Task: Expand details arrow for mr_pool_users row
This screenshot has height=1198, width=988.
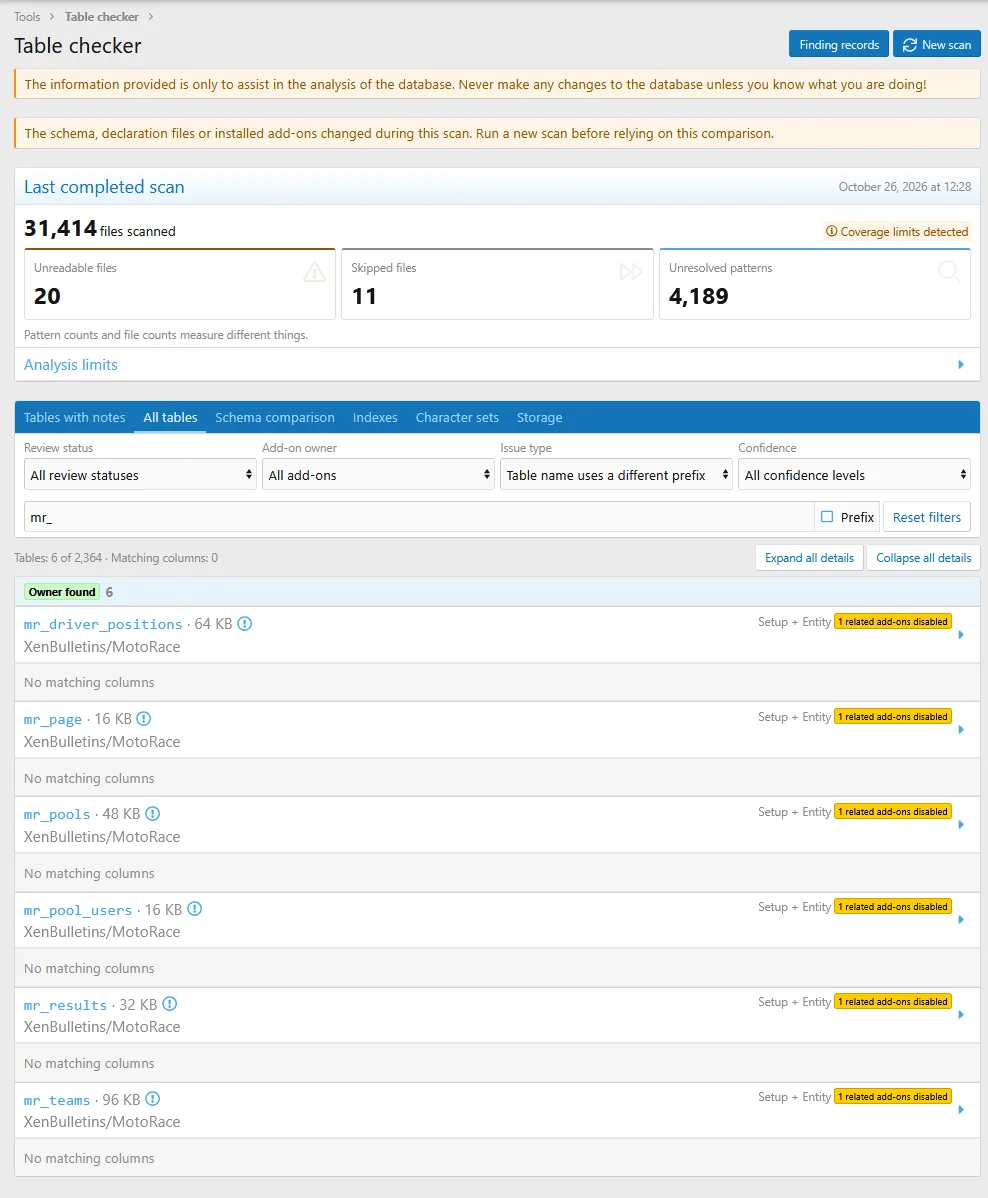Action: tap(961, 920)
